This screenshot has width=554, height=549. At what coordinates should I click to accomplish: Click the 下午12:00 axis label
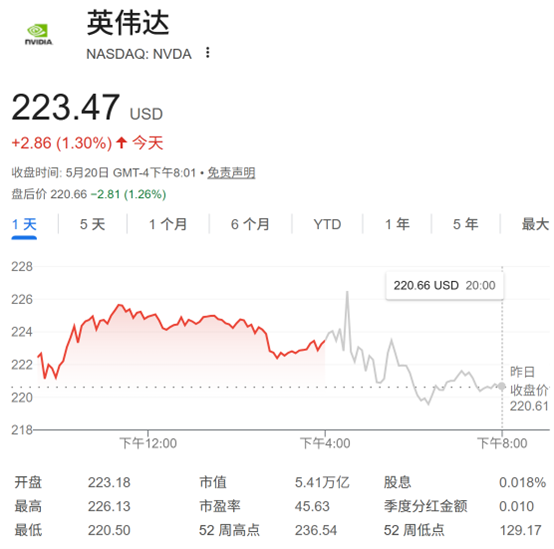[x=148, y=443]
